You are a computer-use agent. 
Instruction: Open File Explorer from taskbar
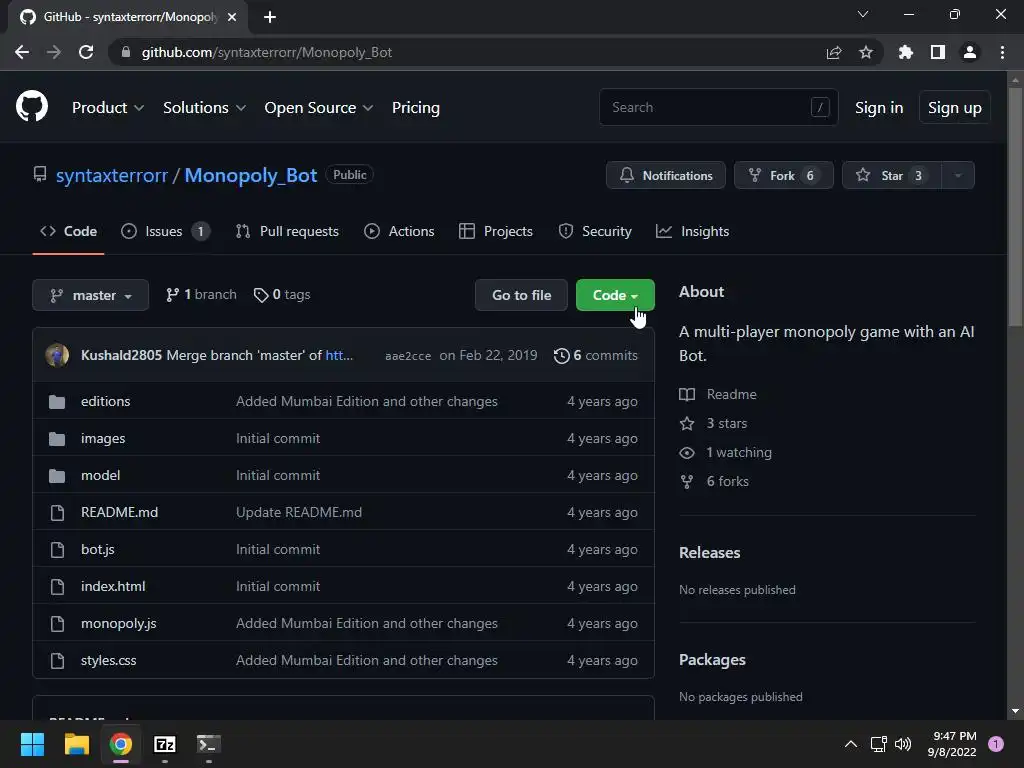(76, 744)
